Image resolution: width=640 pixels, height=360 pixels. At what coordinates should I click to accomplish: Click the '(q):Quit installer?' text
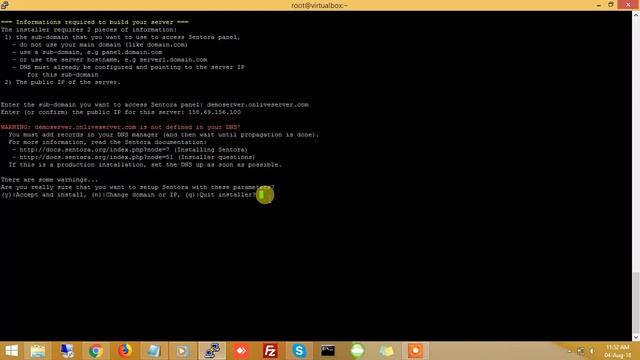(220, 195)
